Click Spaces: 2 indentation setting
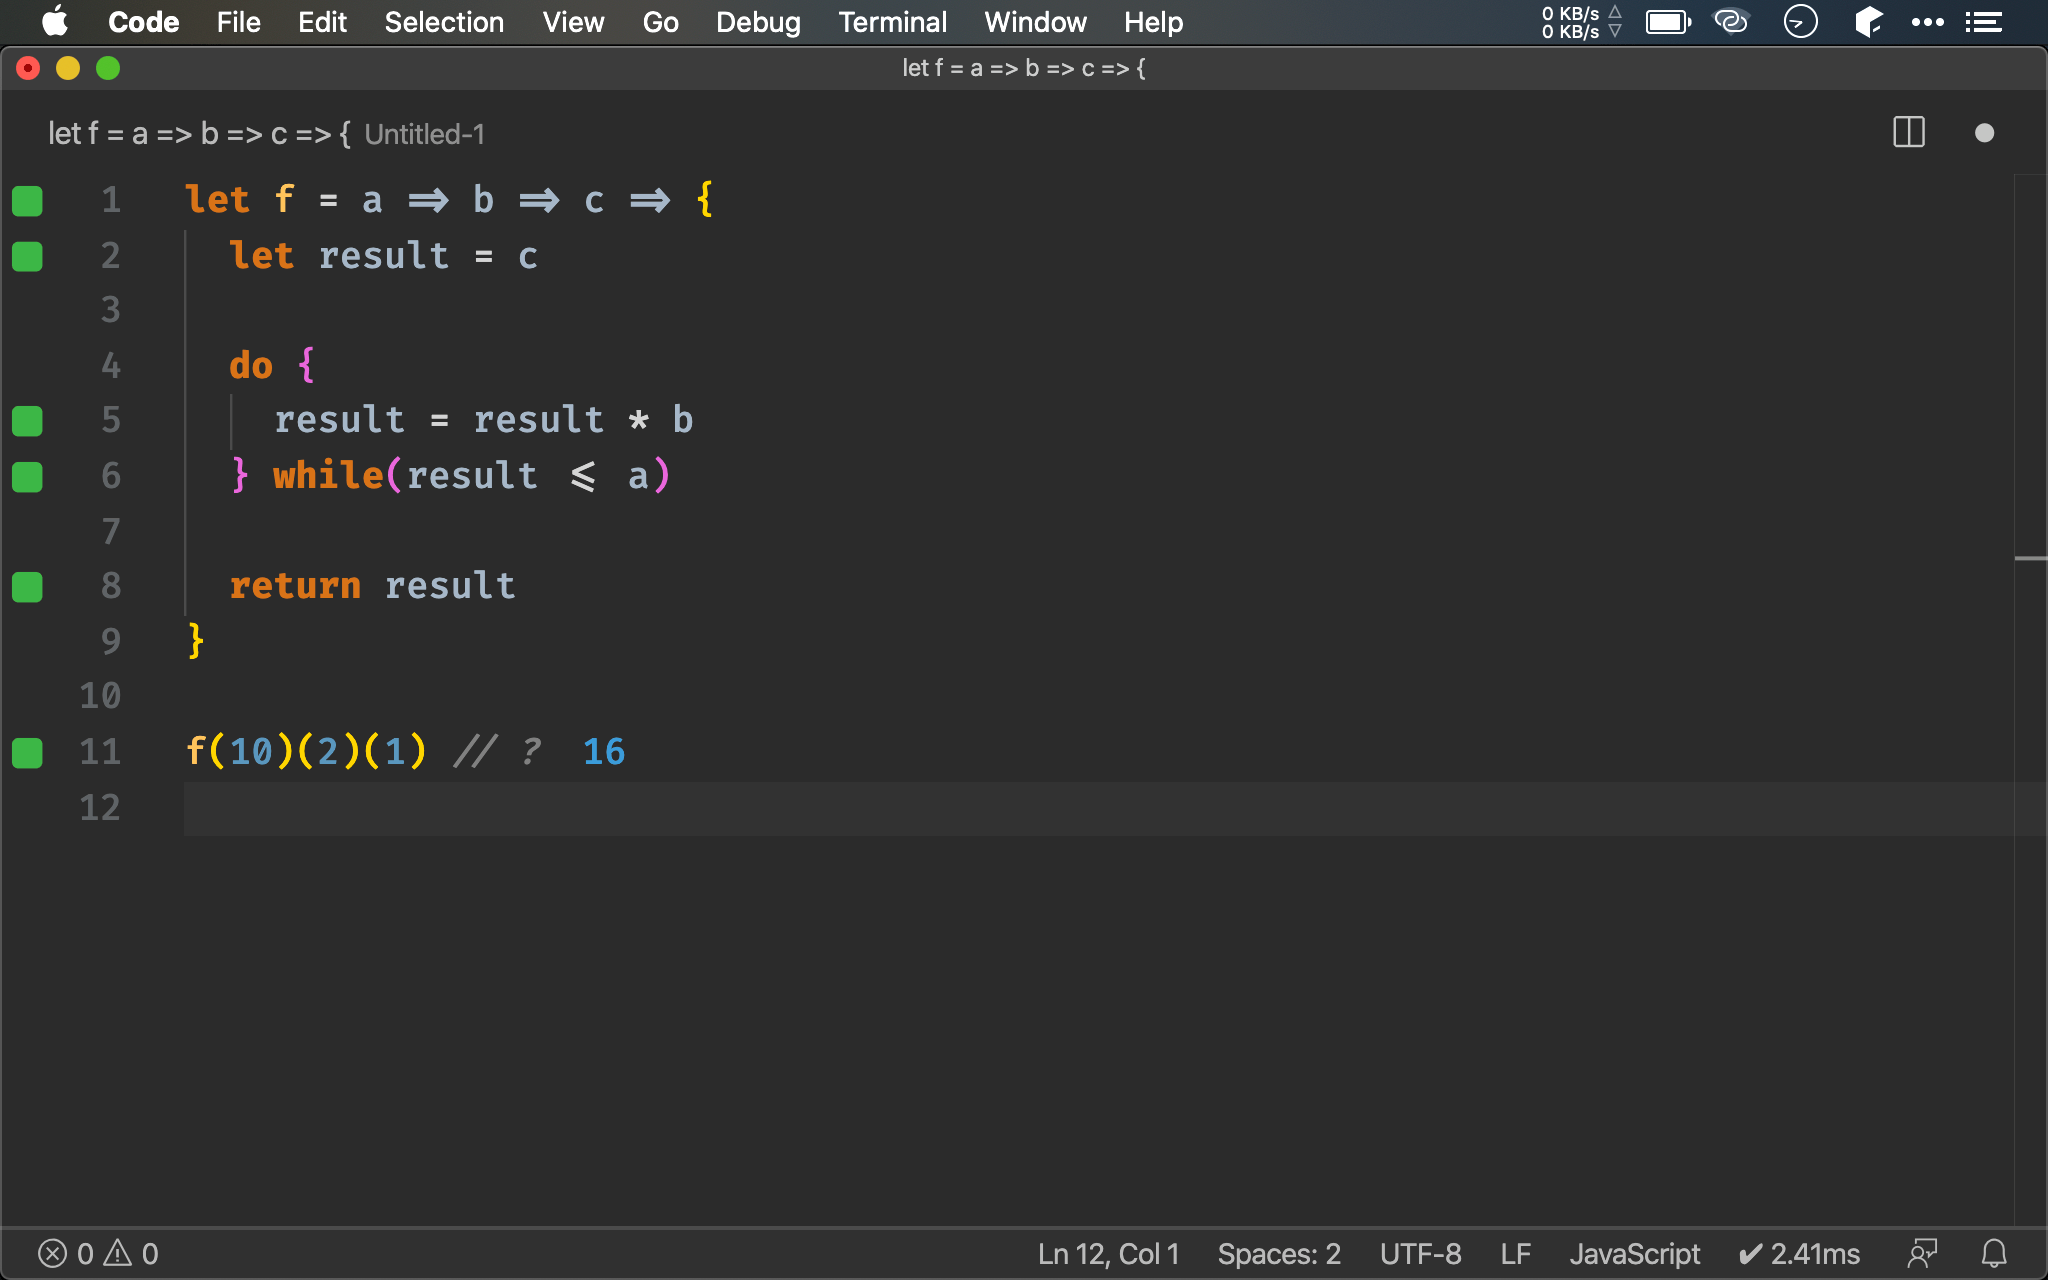Screen dimensions: 2048x1280 pos(1279,1254)
